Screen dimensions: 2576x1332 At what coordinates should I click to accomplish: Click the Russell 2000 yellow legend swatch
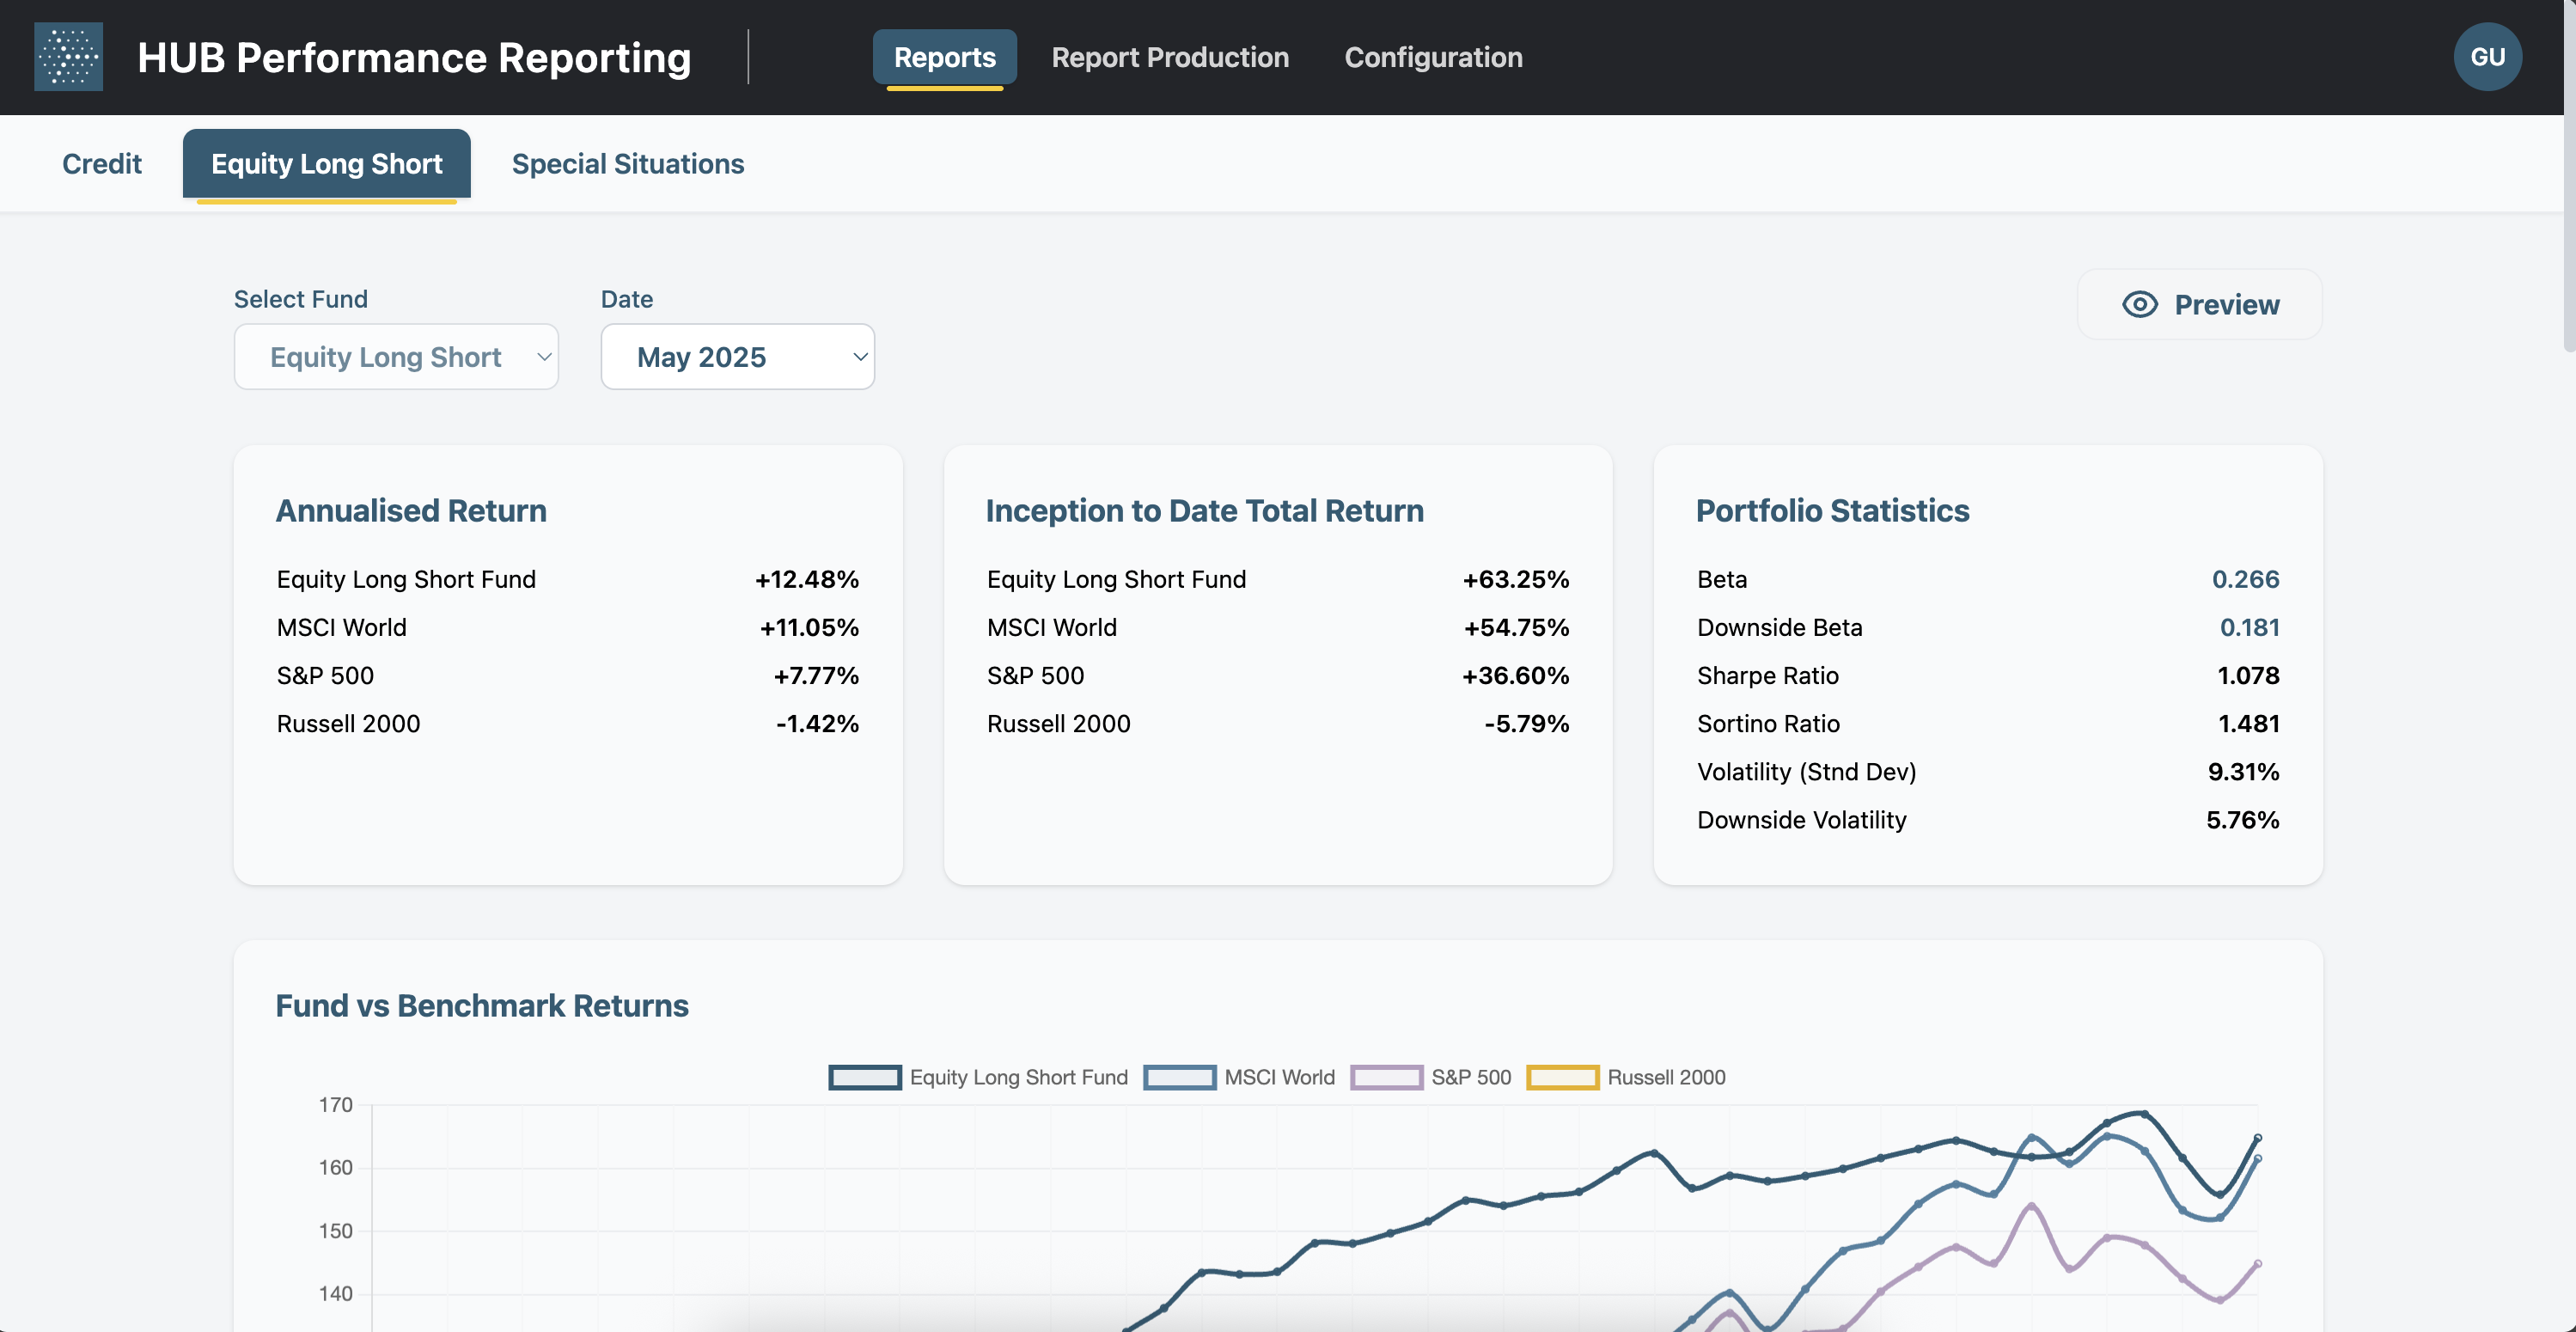point(1562,1077)
